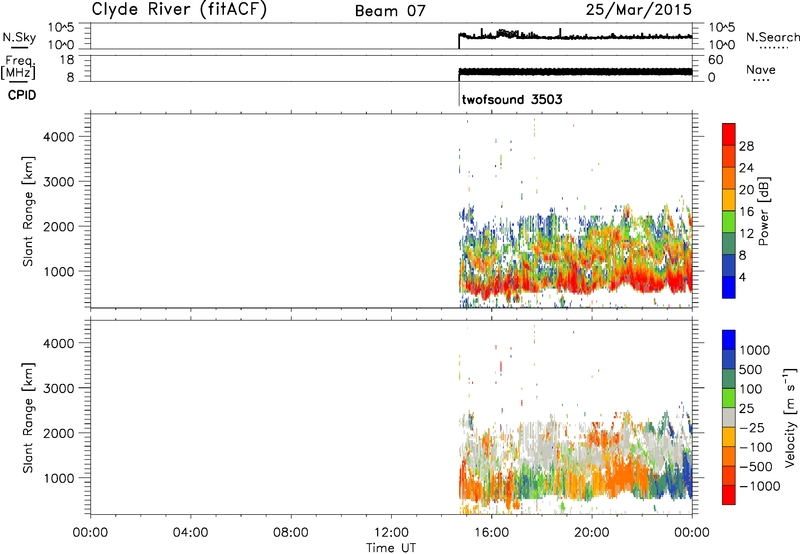The height and width of the screenshot is (554, 800).
Task: Click the "4" value on the power colorbar
Action: [x=742, y=278]
